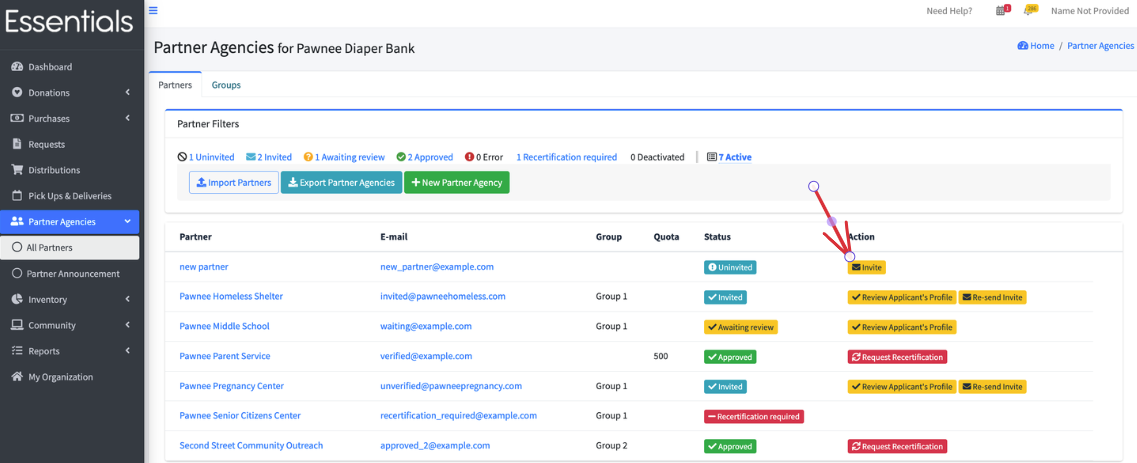Click approved_2@example.com email link
1137x463 pixels.
[x=435, y=445]
